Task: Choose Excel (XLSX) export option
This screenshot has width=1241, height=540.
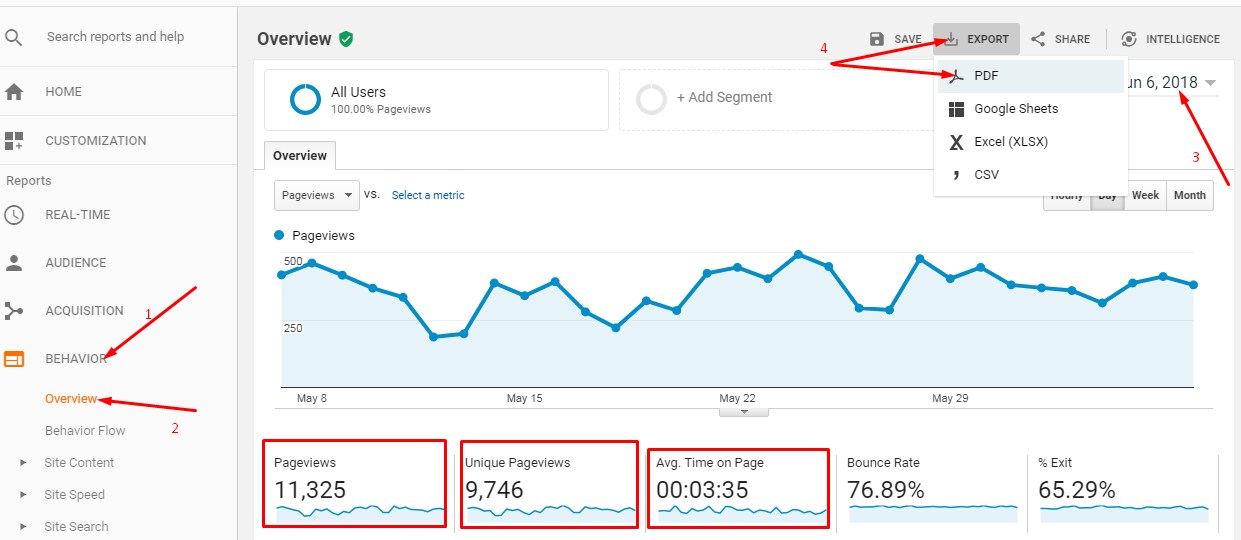Action: 1030,142
